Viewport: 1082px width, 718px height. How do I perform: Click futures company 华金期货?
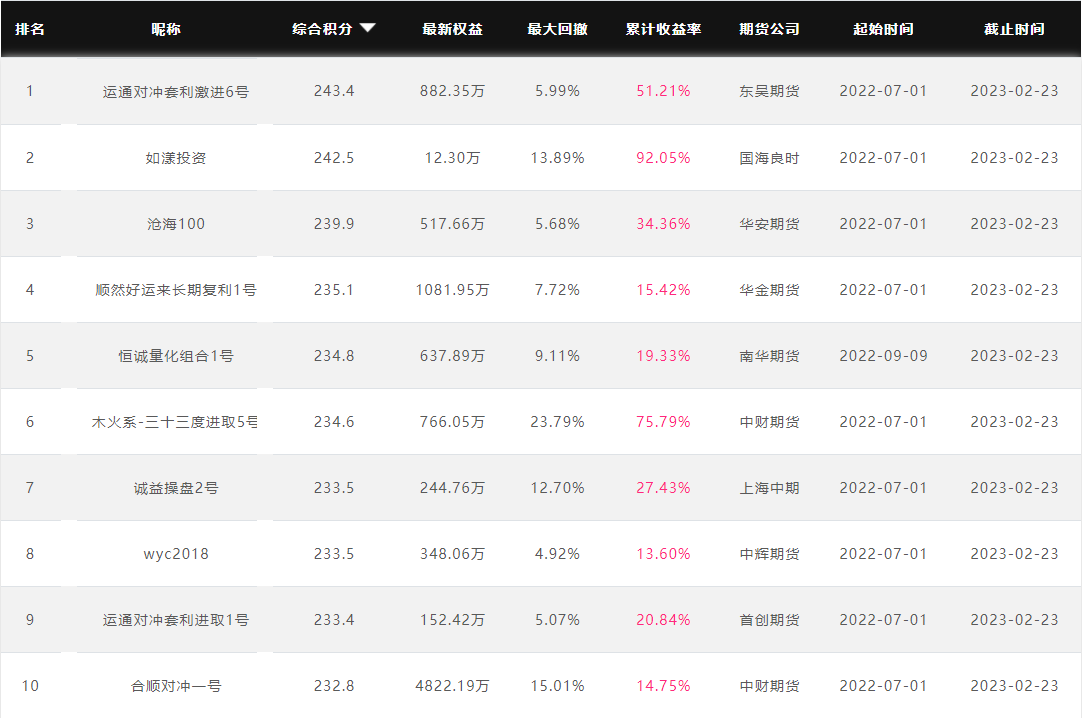(x=769, y=290)
